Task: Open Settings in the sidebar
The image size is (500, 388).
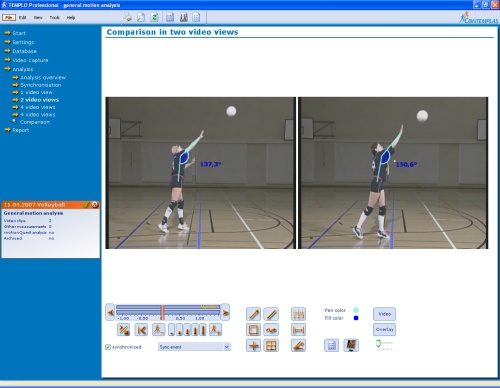Action: [23, 42]
